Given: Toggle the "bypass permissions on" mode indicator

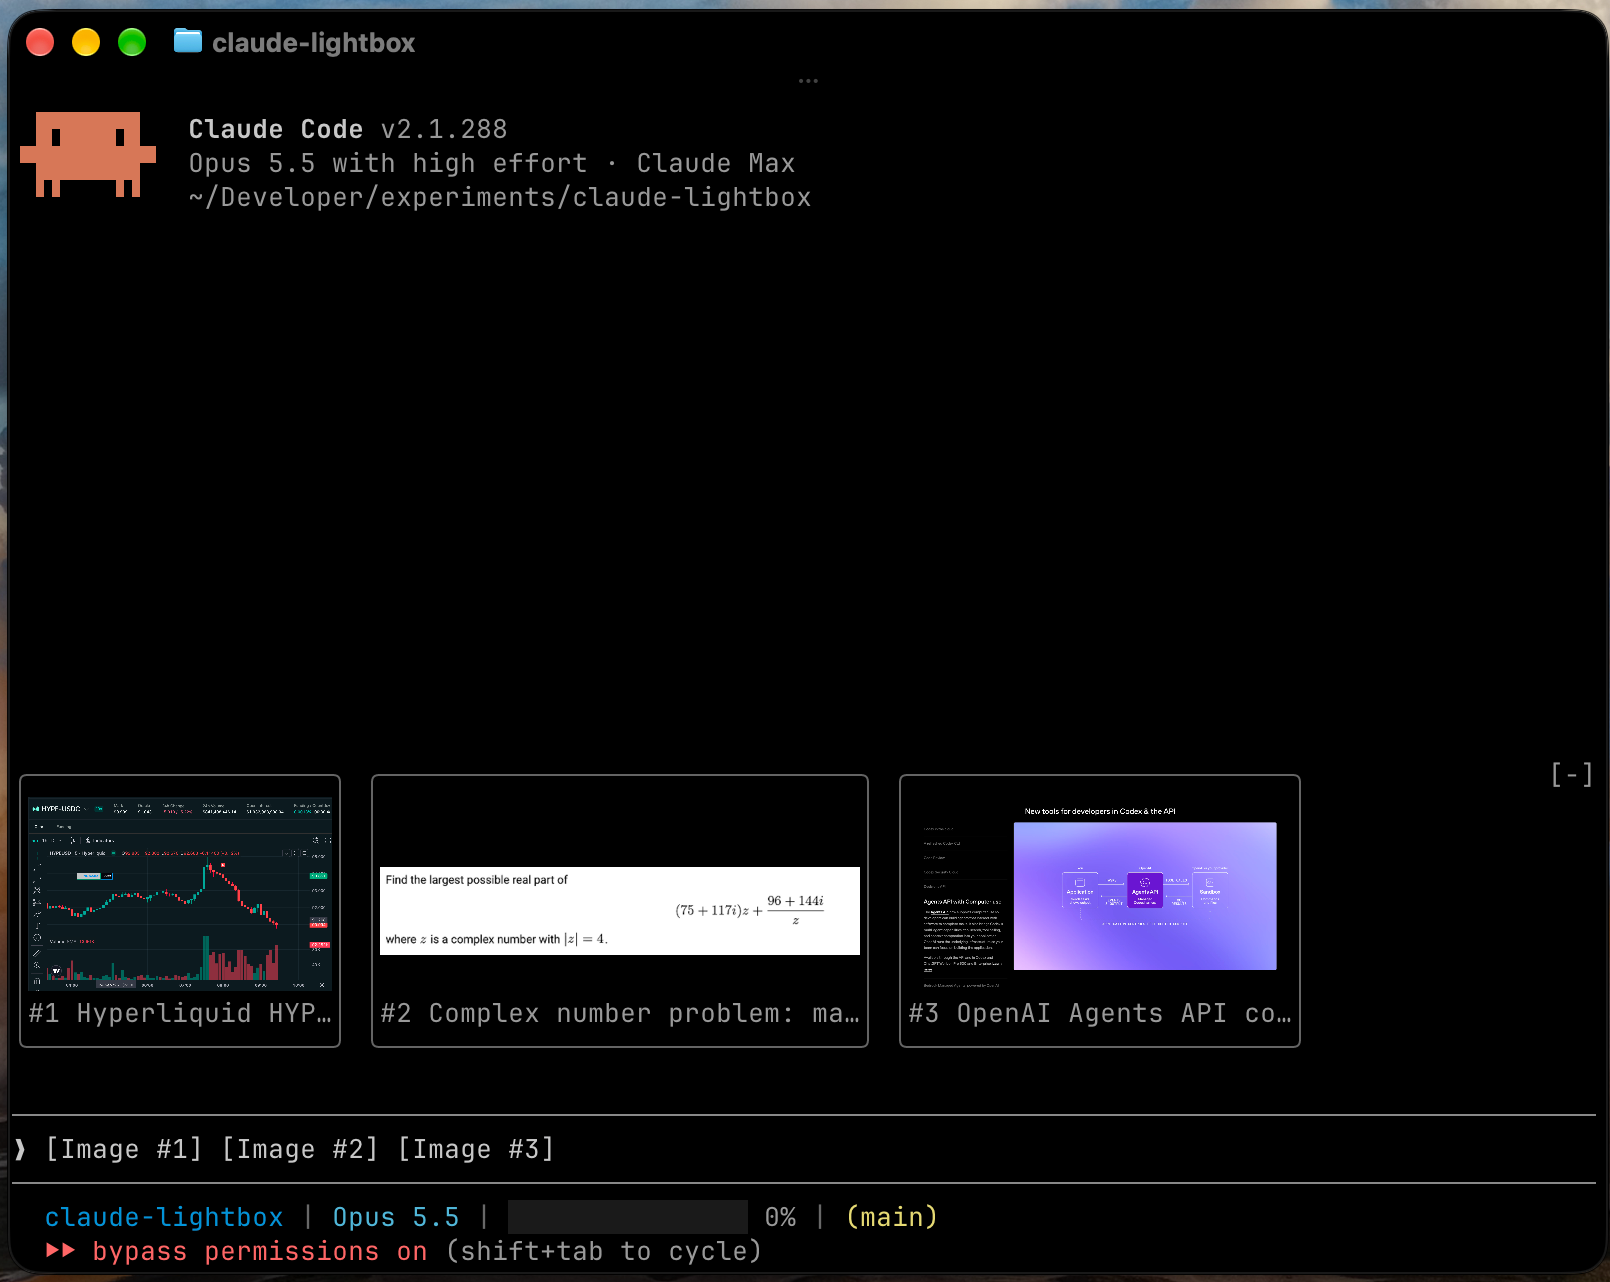Looking at the screenshot, I should pos(260,1251).
